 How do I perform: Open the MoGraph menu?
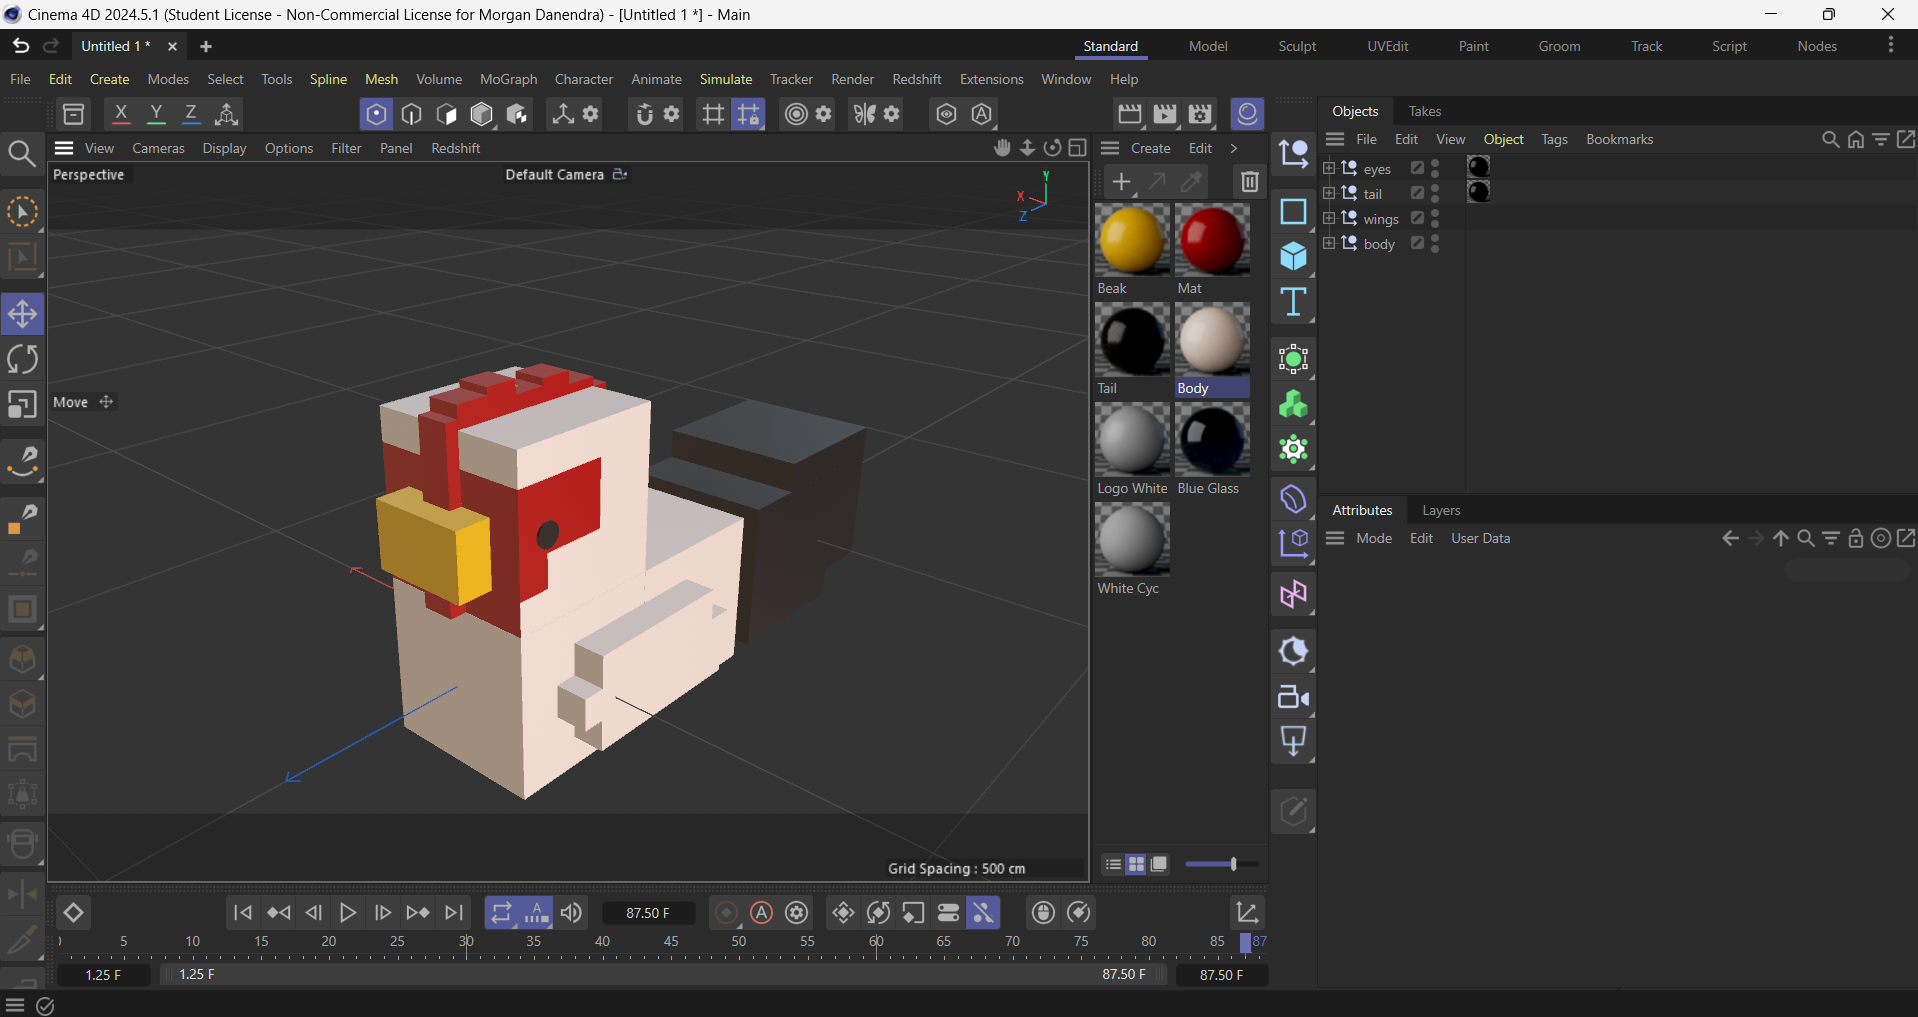[x=507, y=79]
